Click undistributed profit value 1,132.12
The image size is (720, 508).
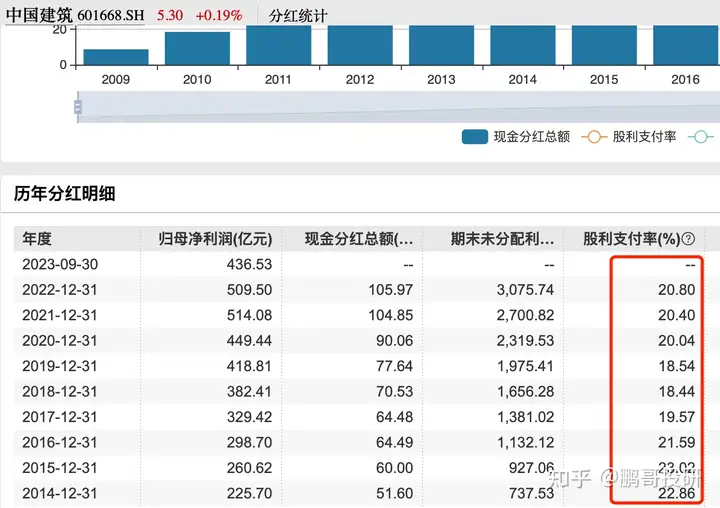(x=525, y=443)
